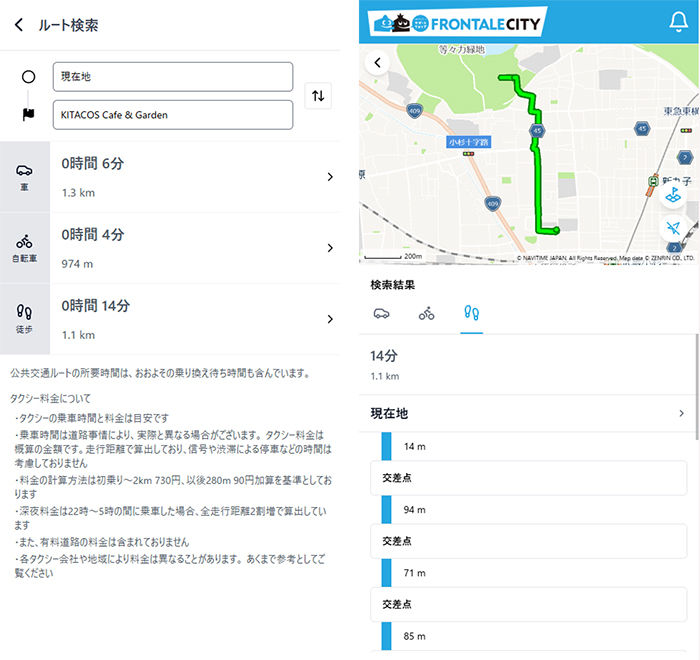The width and height of the screenshot is (700, 660).
Task: Swap origin and destination with the arrows button
Action: (318, 96)
